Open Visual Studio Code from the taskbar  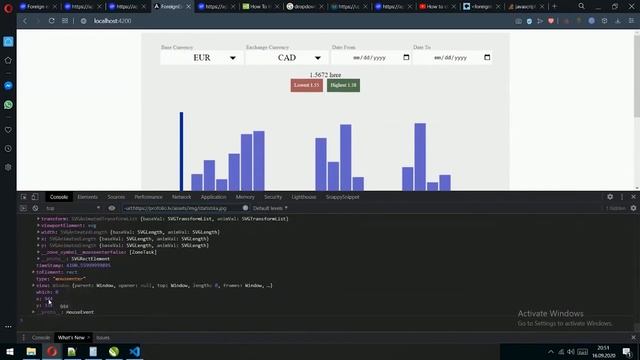tap(135, 351)
